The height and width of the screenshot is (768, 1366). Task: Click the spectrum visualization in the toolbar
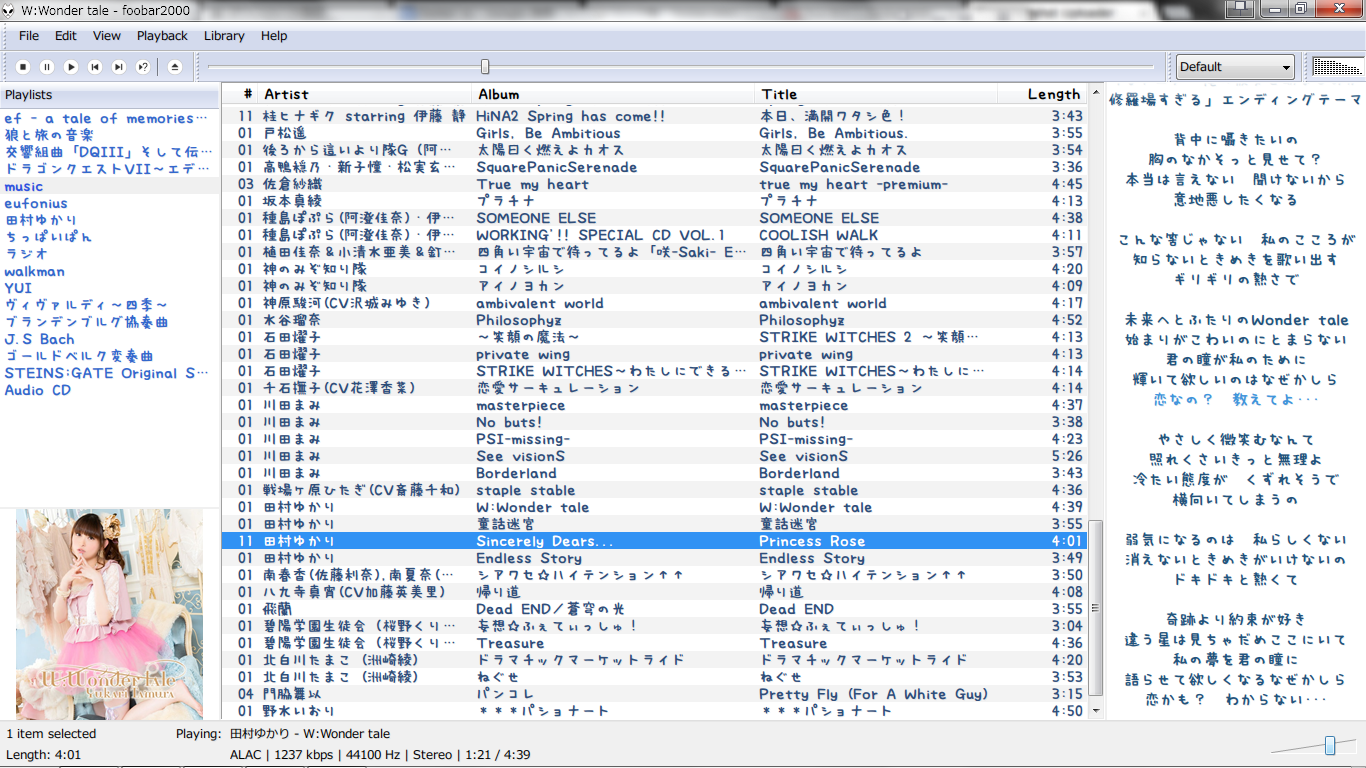(1337, 67)
